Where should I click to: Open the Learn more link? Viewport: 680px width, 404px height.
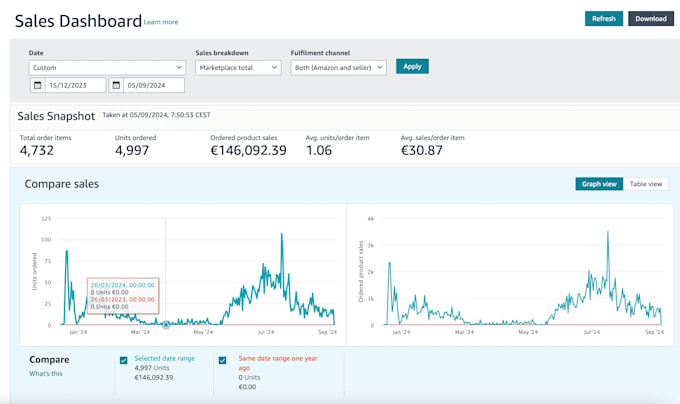click(161, 22)
